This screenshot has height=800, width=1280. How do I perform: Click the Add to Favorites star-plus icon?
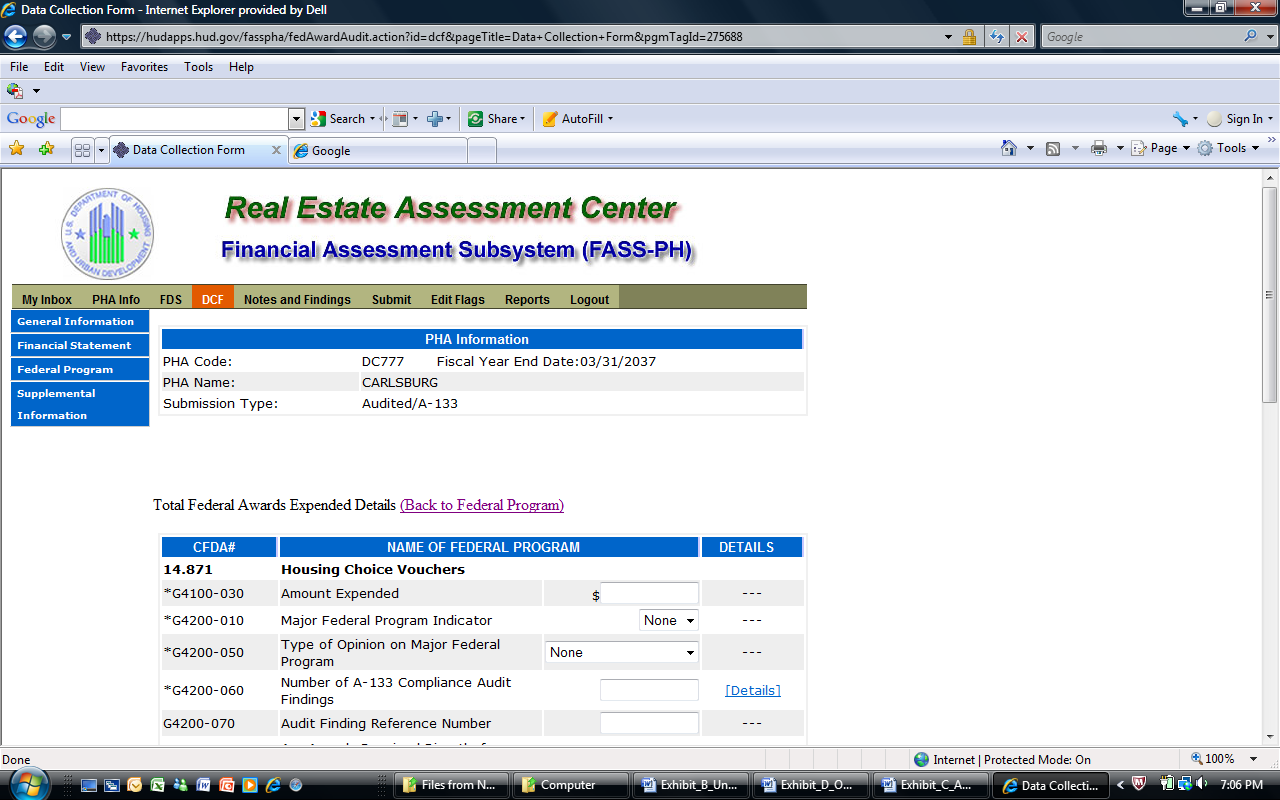coord(46,149)
